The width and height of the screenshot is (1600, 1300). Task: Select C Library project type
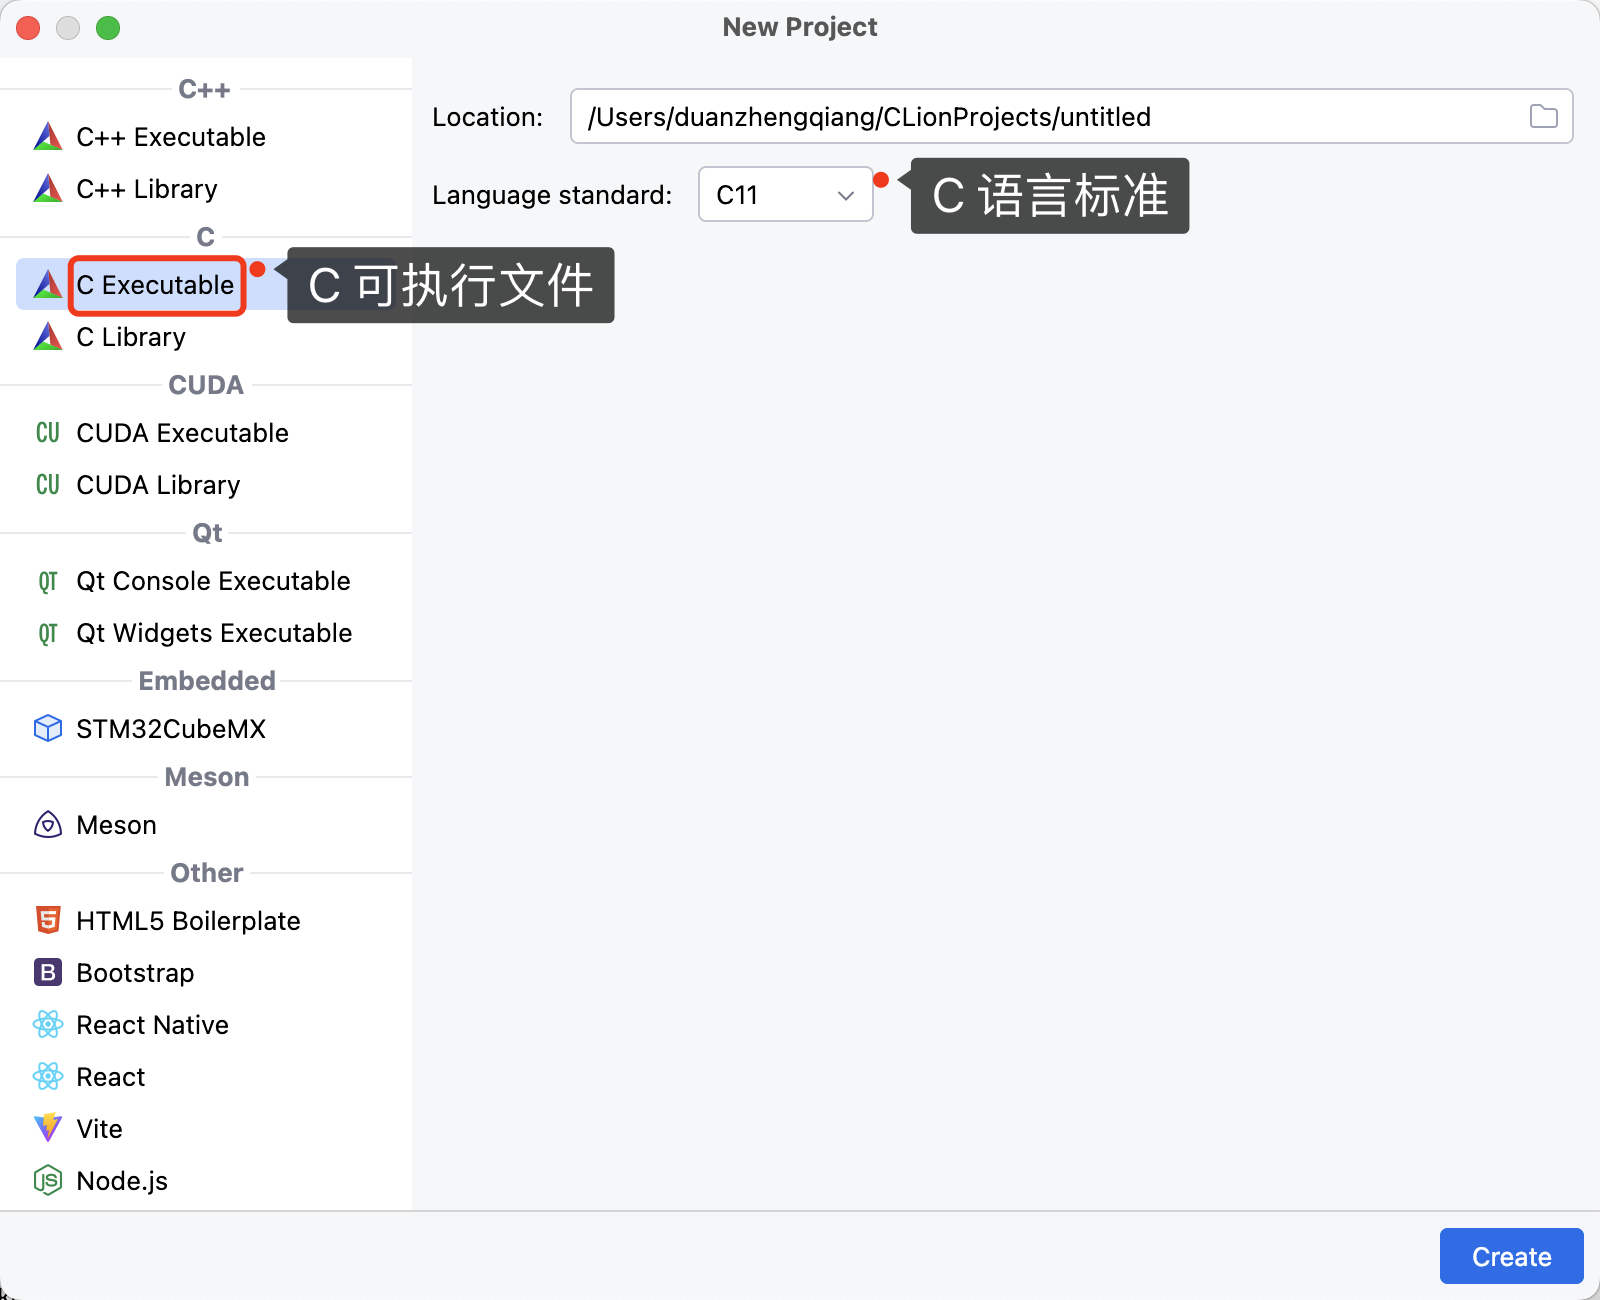130,337
